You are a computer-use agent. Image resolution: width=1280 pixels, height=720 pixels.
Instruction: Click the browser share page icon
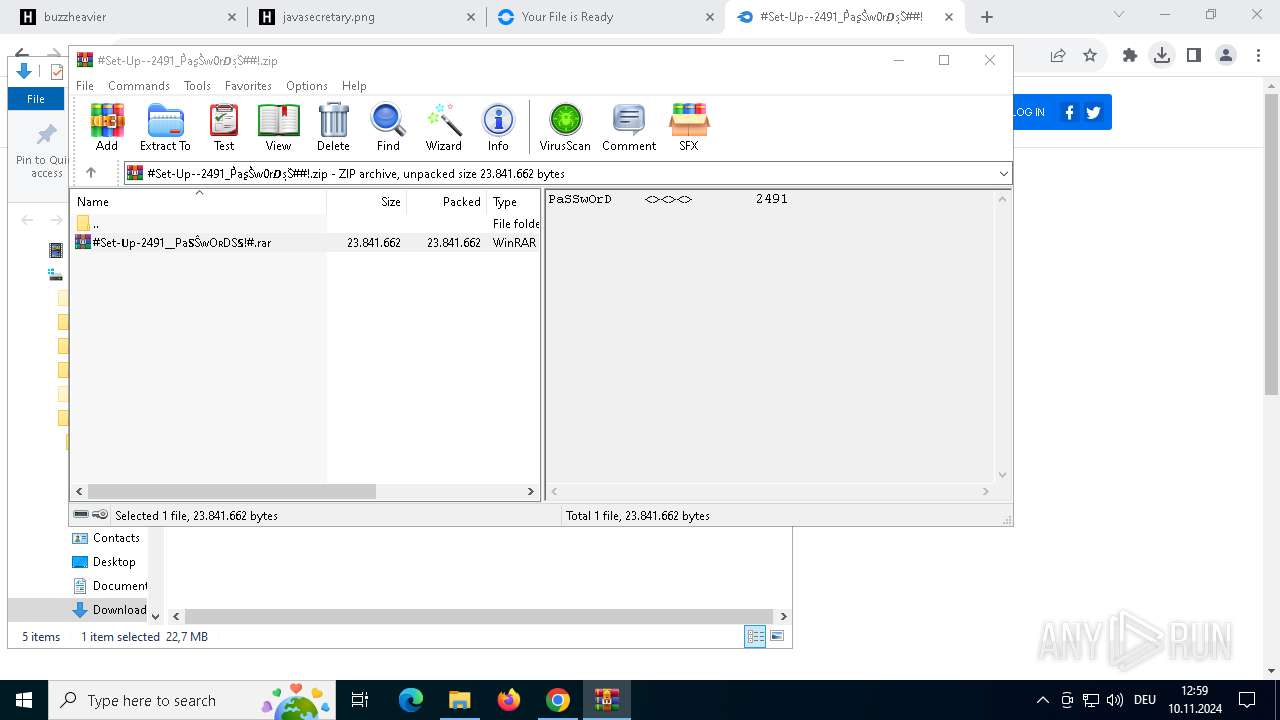tap(1058, 56)
